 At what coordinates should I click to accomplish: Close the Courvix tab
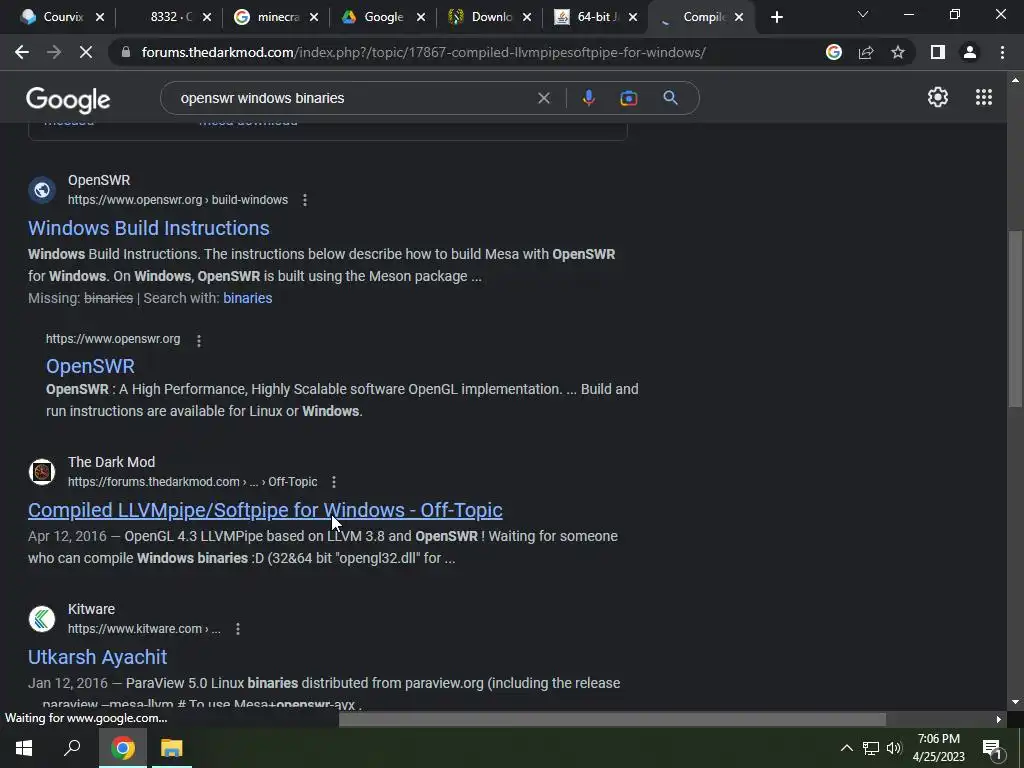100,17
